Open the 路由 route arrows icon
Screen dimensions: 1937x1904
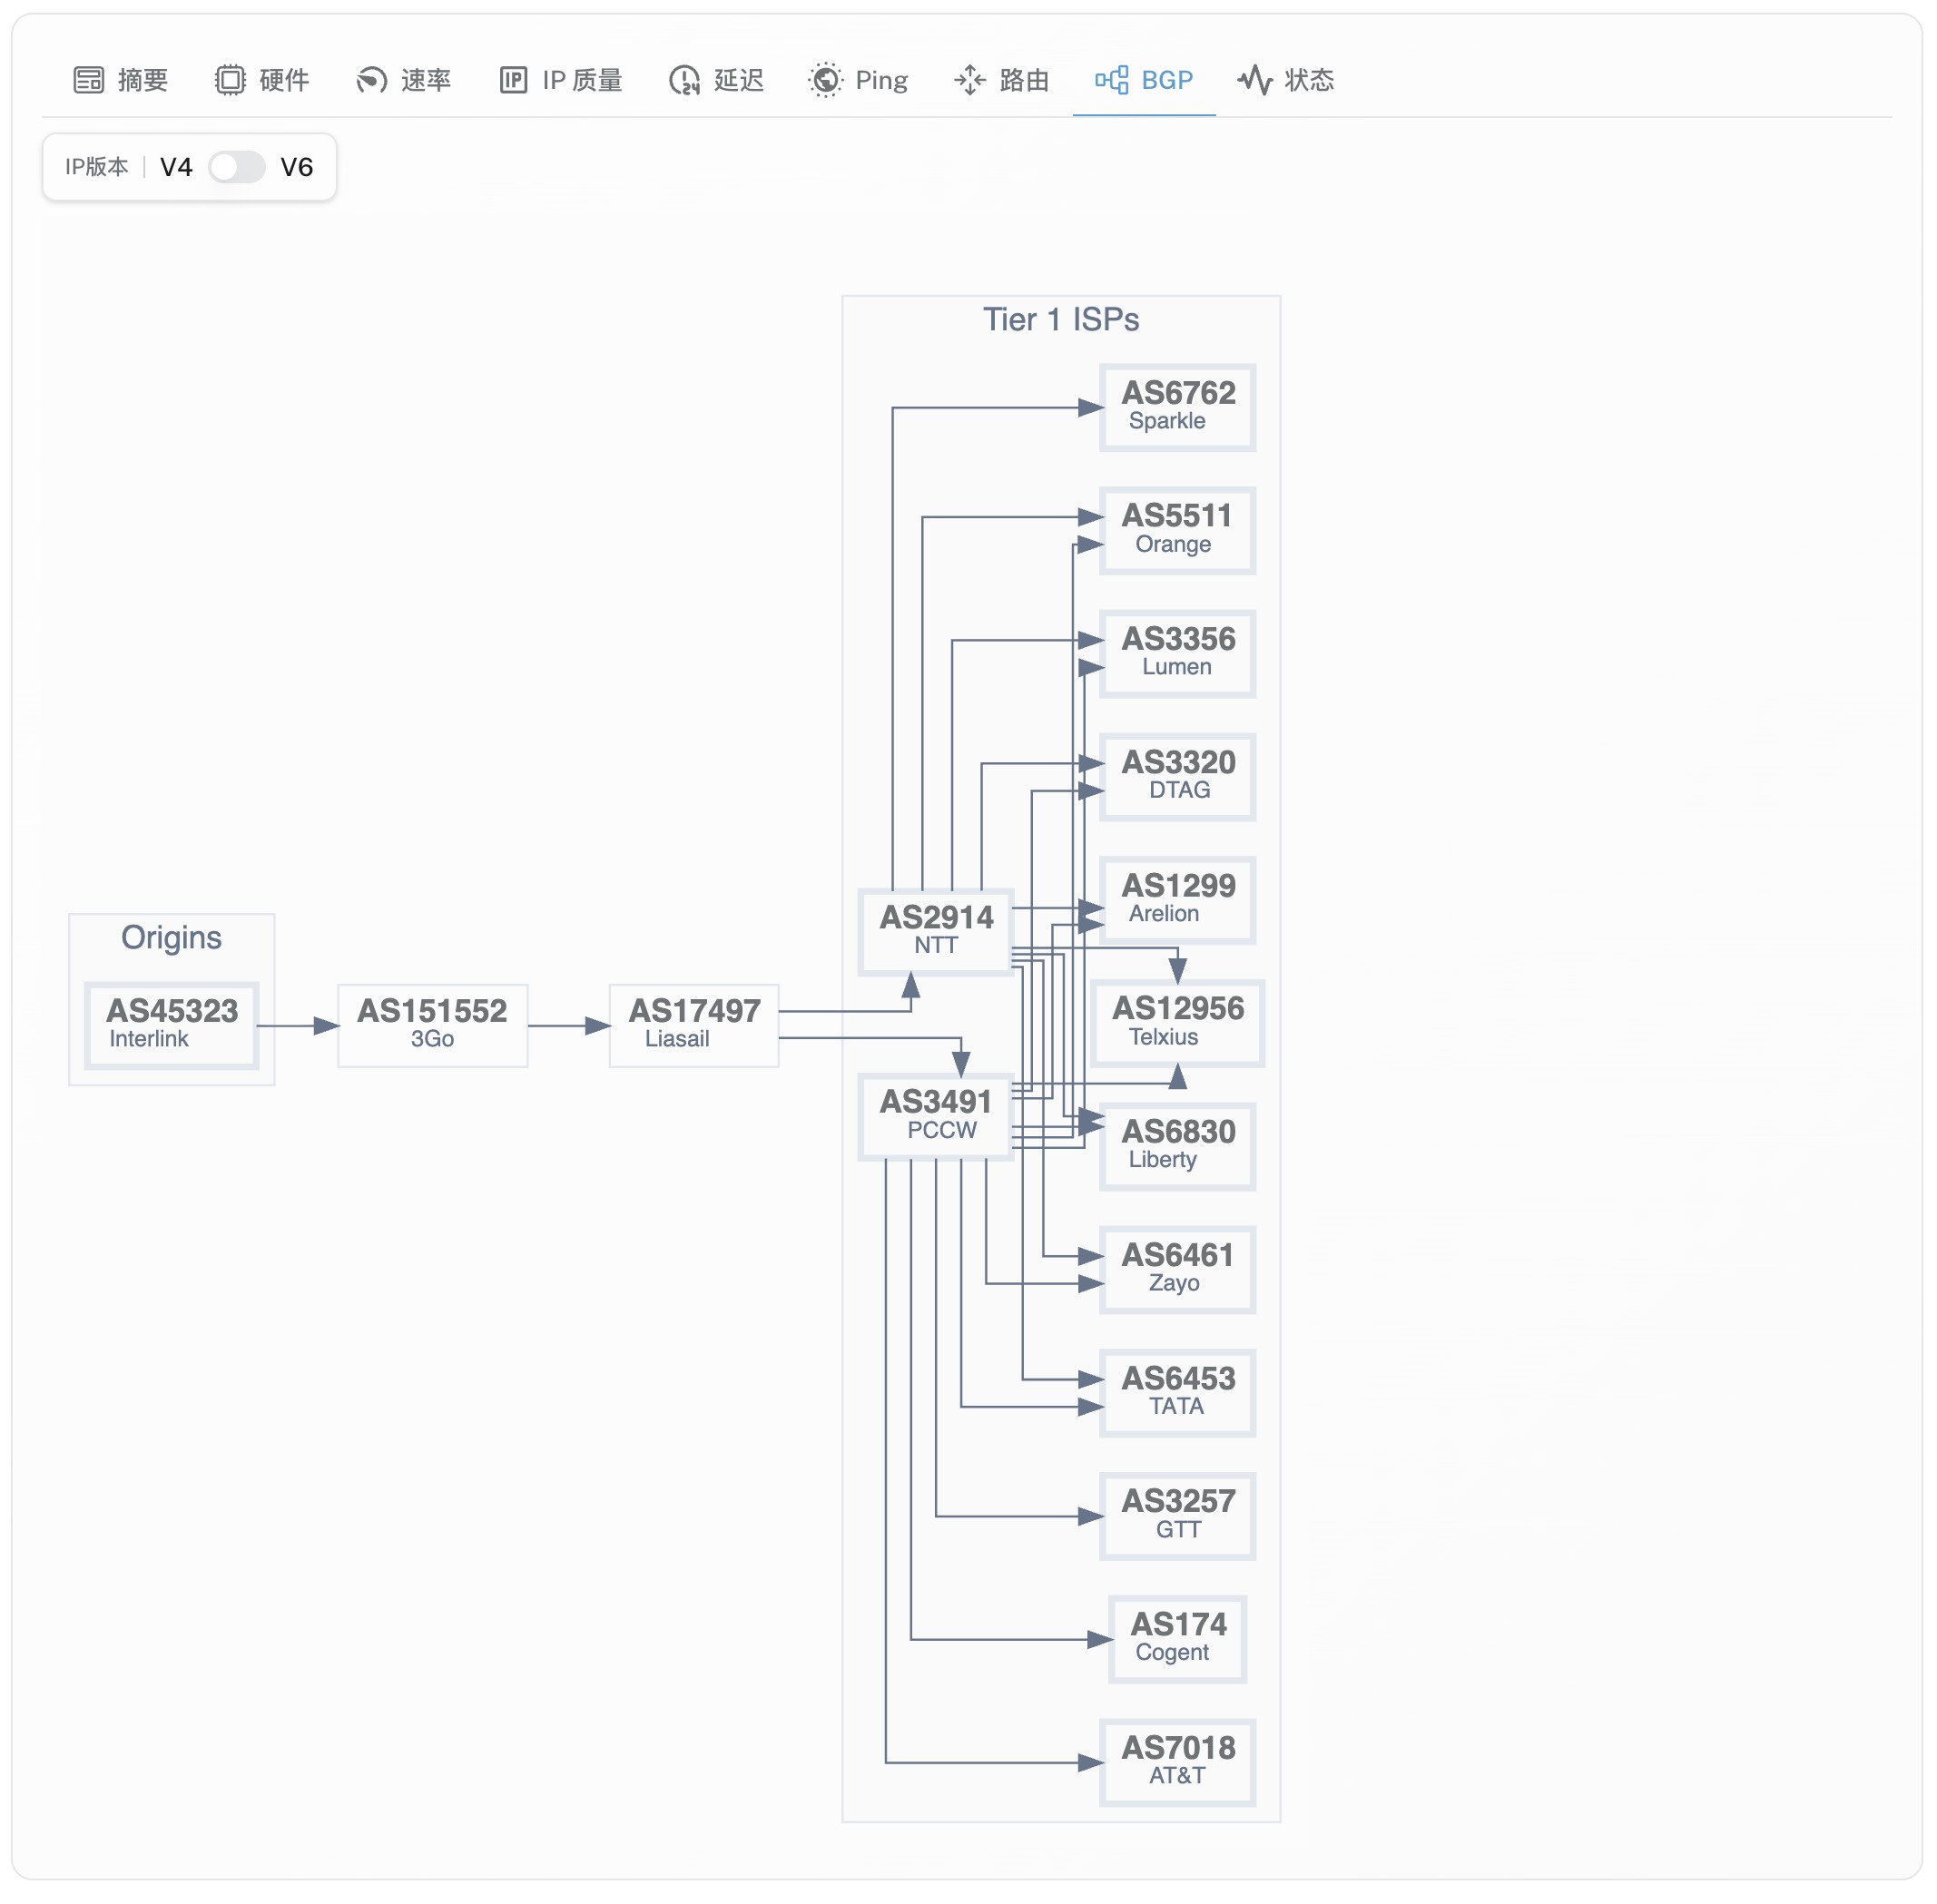(969, 80)
